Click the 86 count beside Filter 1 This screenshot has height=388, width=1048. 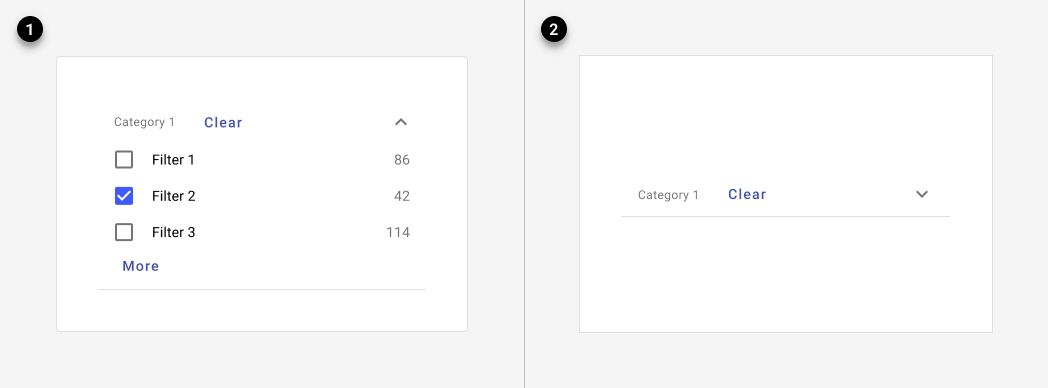tap(402, 160)
